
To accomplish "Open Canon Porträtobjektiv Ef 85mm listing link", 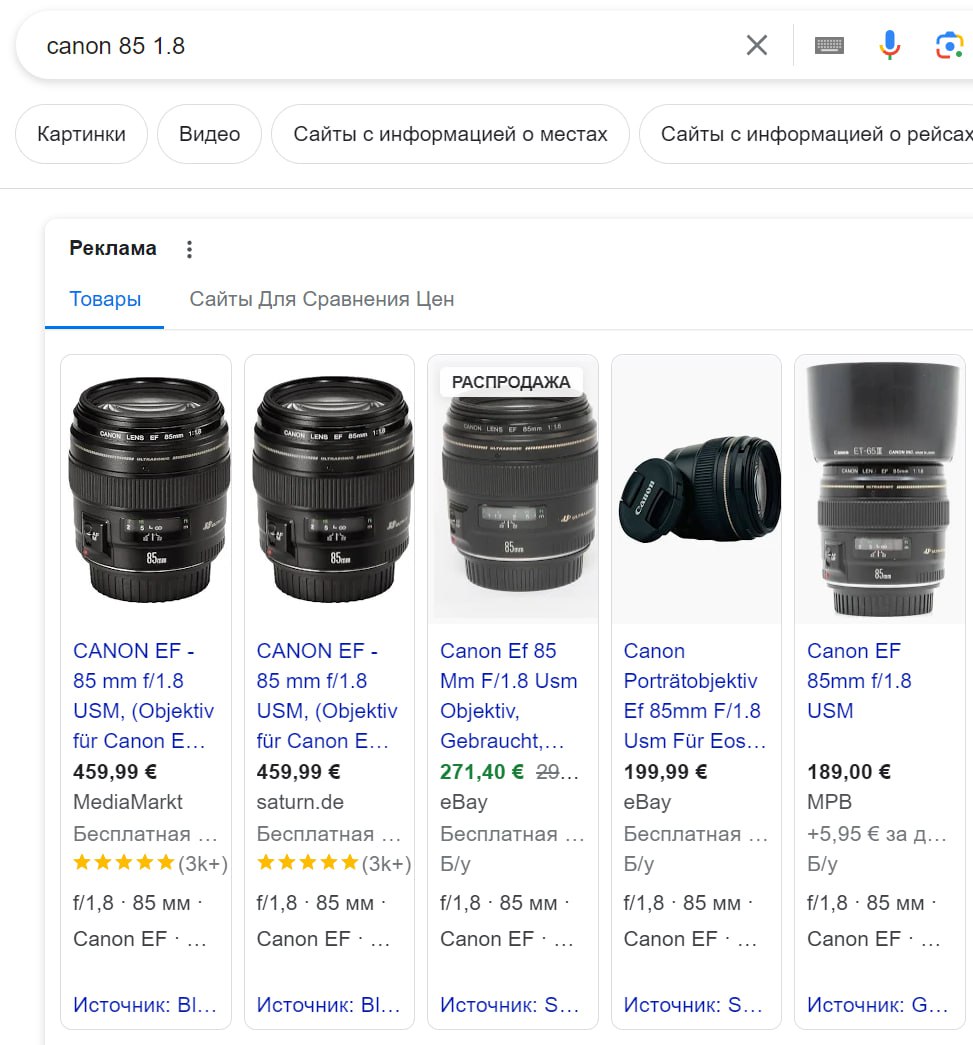I will coord(694,696).
